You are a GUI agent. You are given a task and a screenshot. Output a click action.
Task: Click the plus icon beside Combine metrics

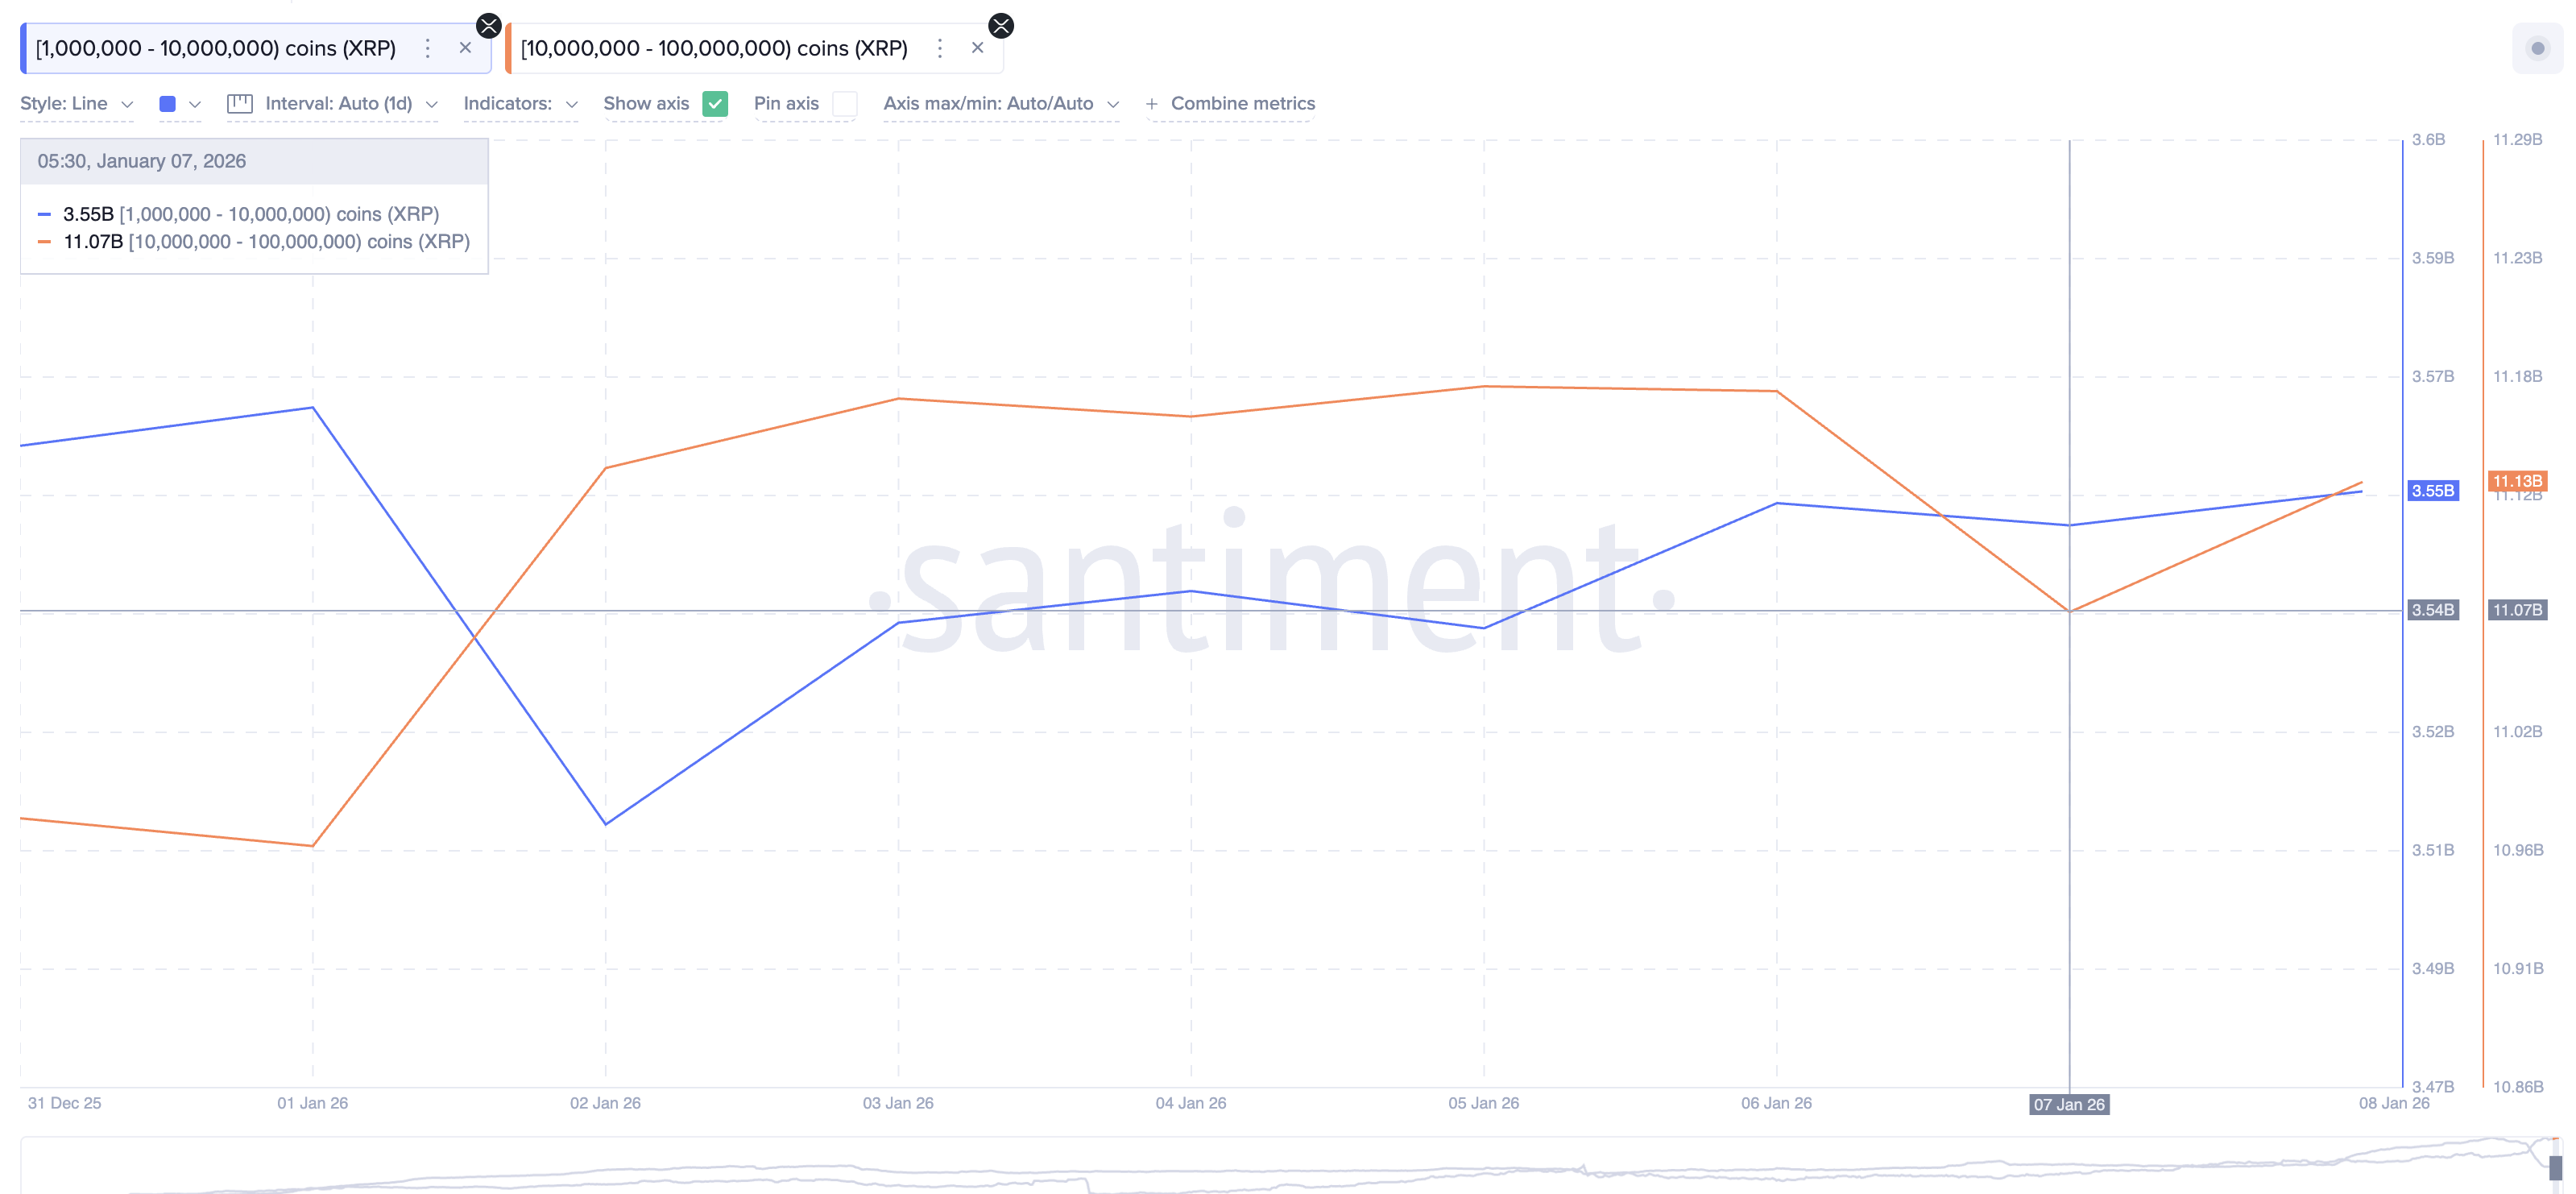tap(1152, 103)
